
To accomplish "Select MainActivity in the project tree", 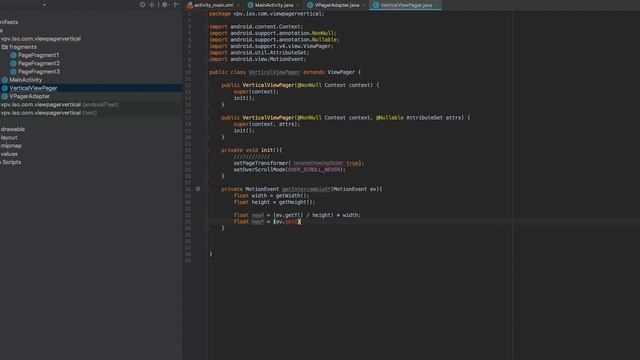I will coord(25,80).
